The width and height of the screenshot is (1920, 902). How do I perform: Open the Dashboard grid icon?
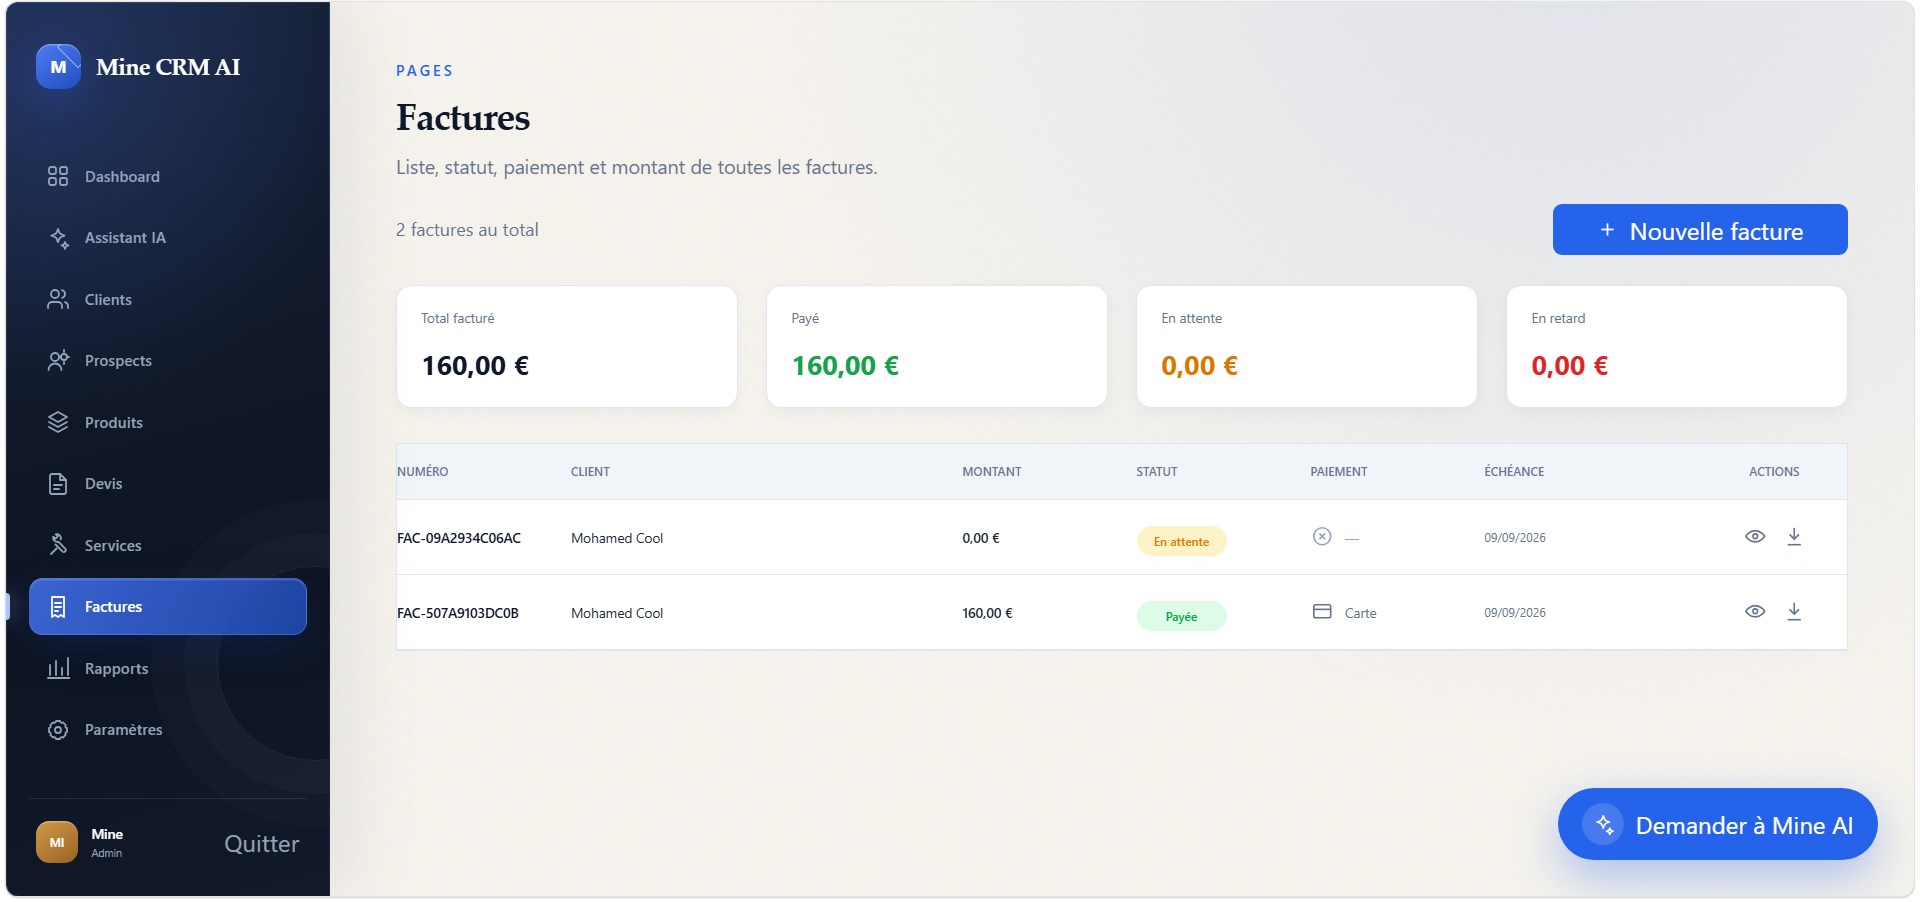pyautogui.click(x=58, y=176)
